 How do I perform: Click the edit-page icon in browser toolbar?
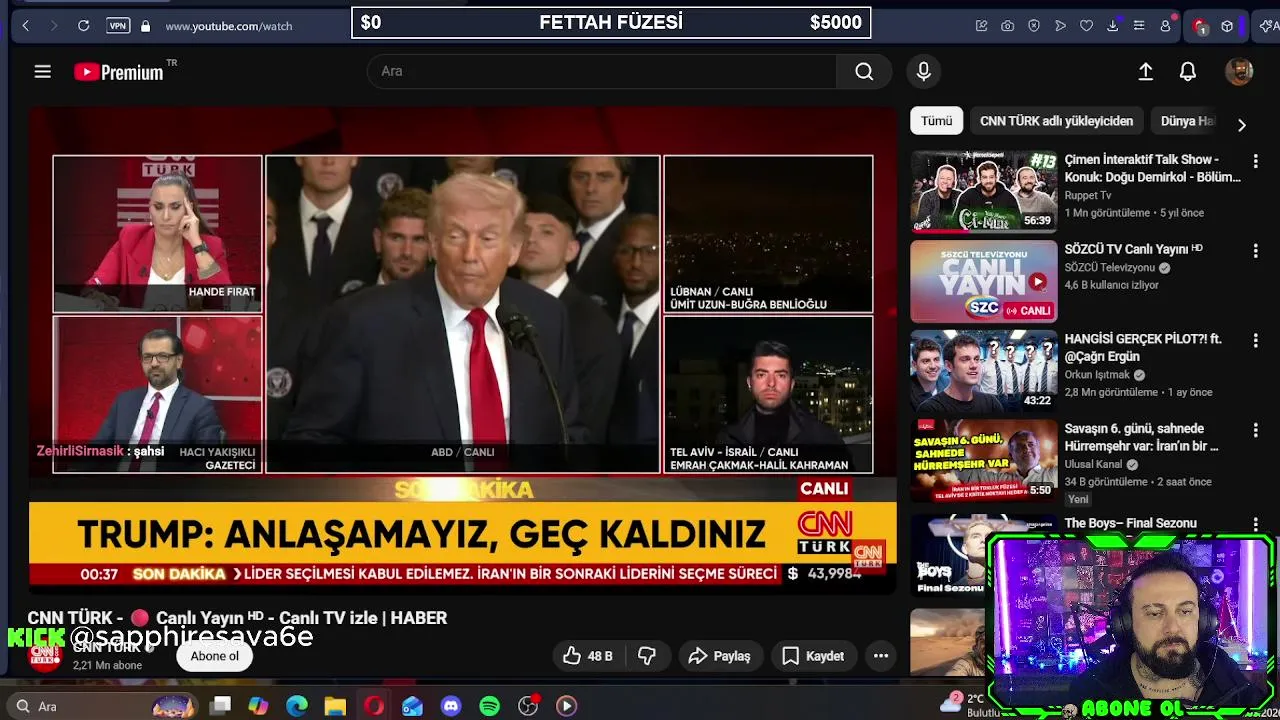[981, 26]
